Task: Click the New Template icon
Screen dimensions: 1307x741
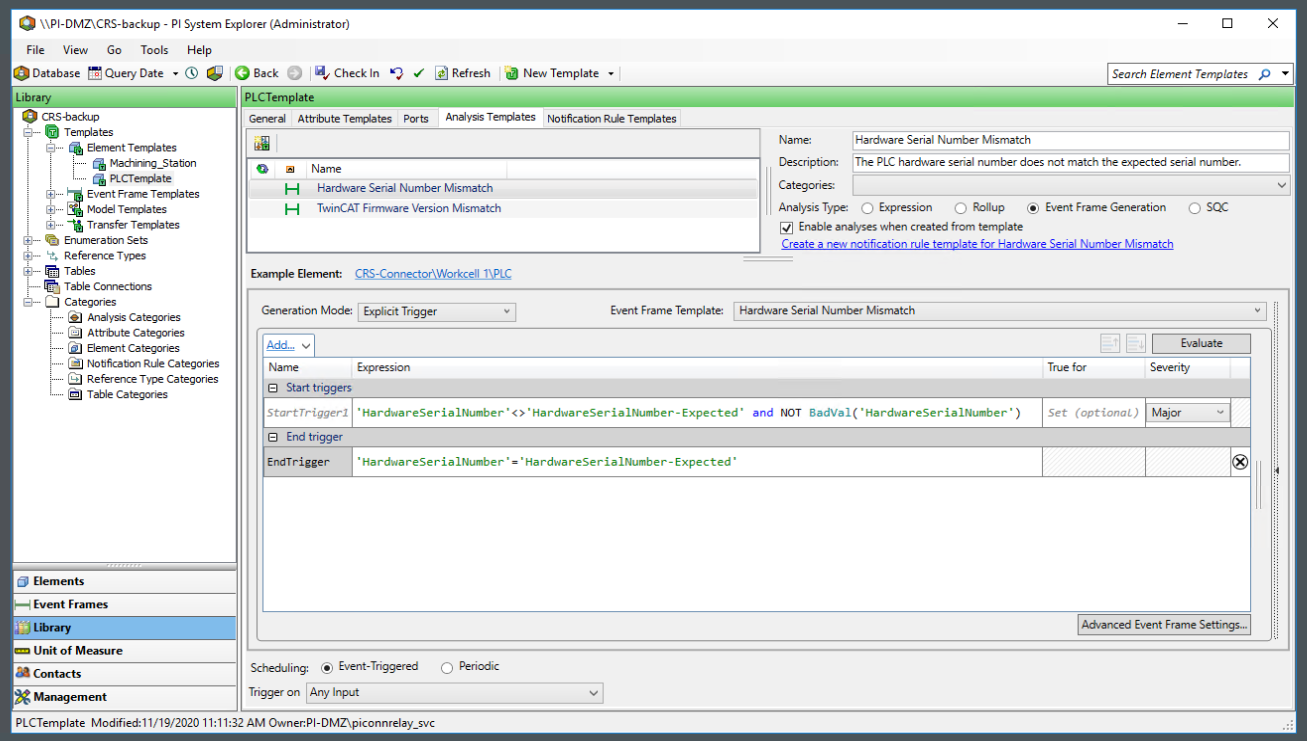Action: (x=512, y=73)
